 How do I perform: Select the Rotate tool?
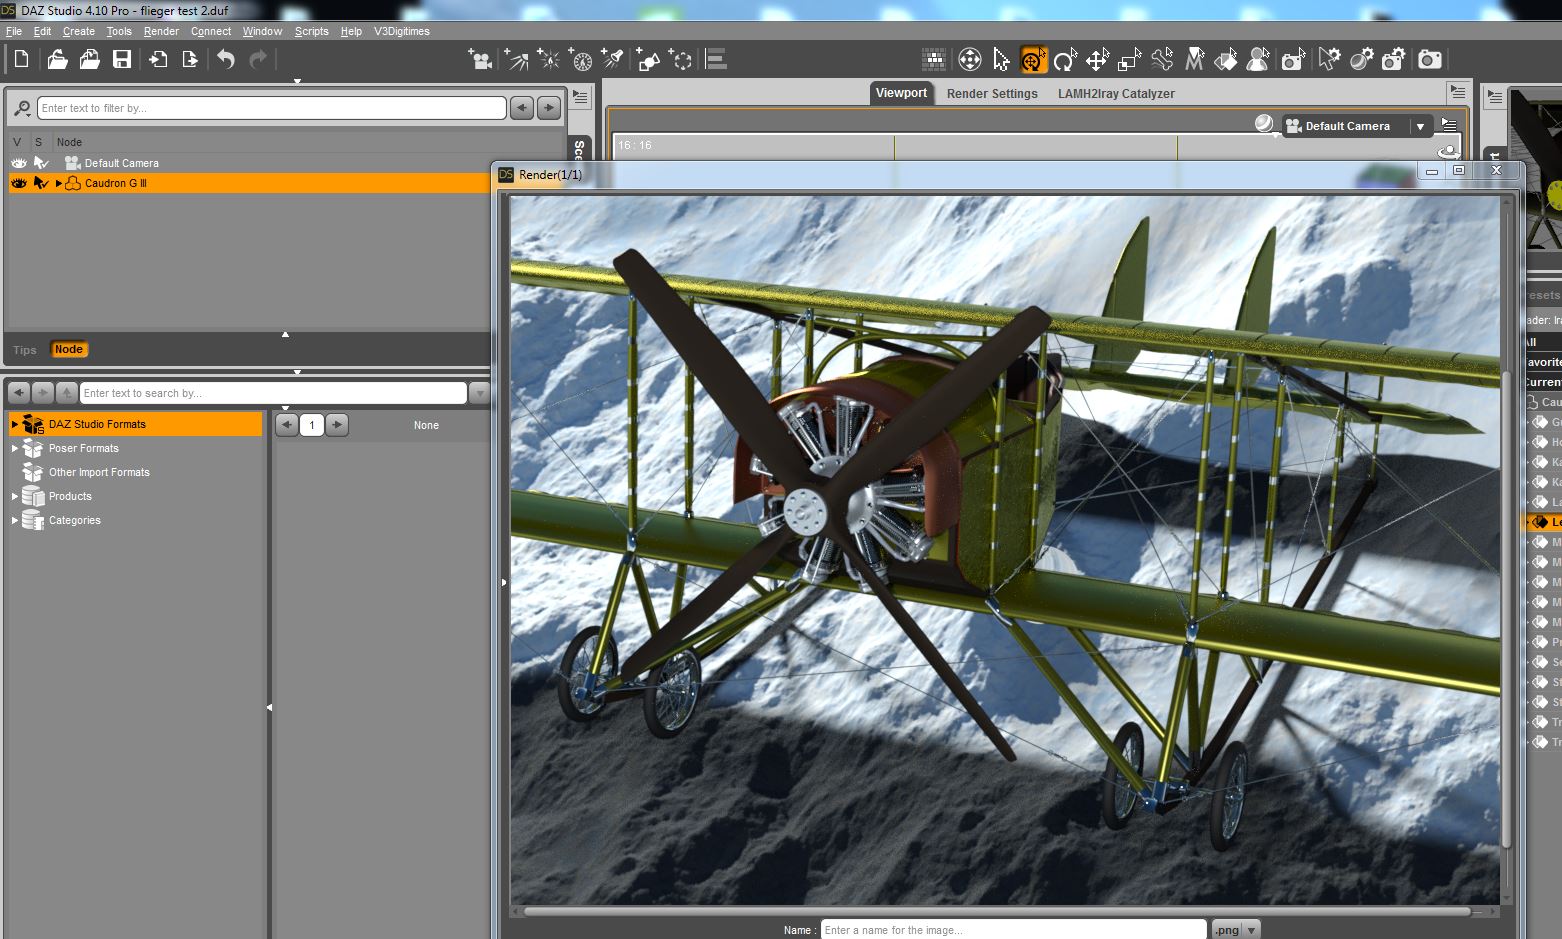[x=1065, y=60]
